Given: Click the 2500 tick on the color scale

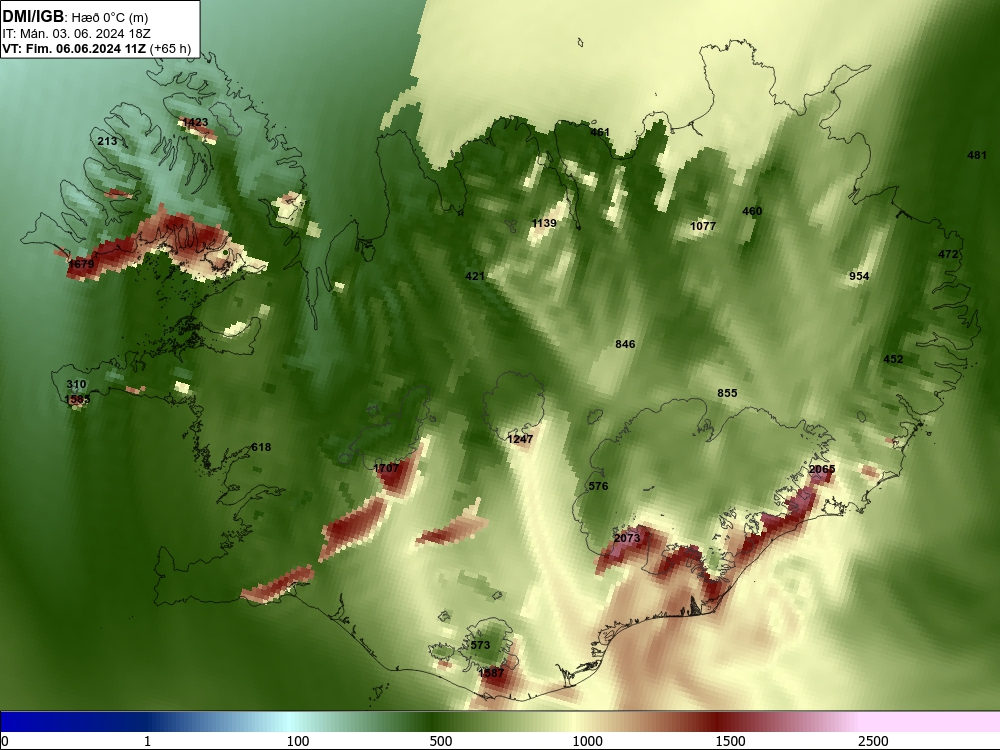Looking at the screenshot, I should [x=873, y=740].
